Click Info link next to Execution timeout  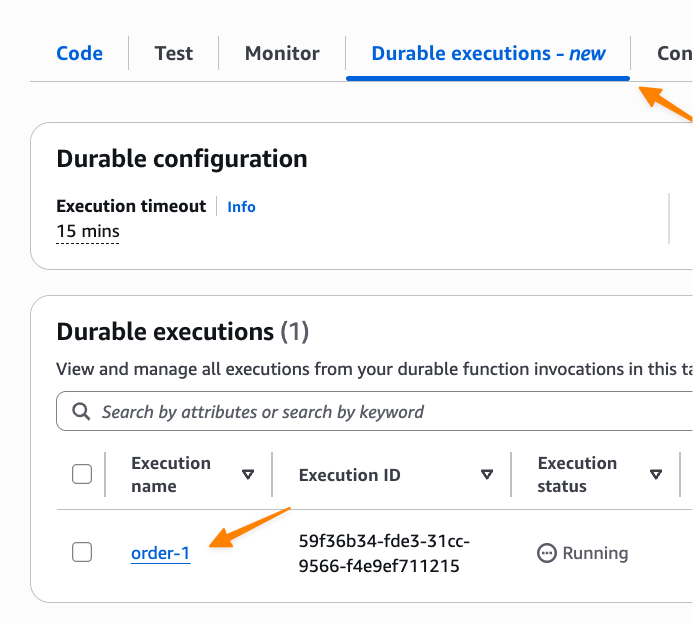coord(241,207)
